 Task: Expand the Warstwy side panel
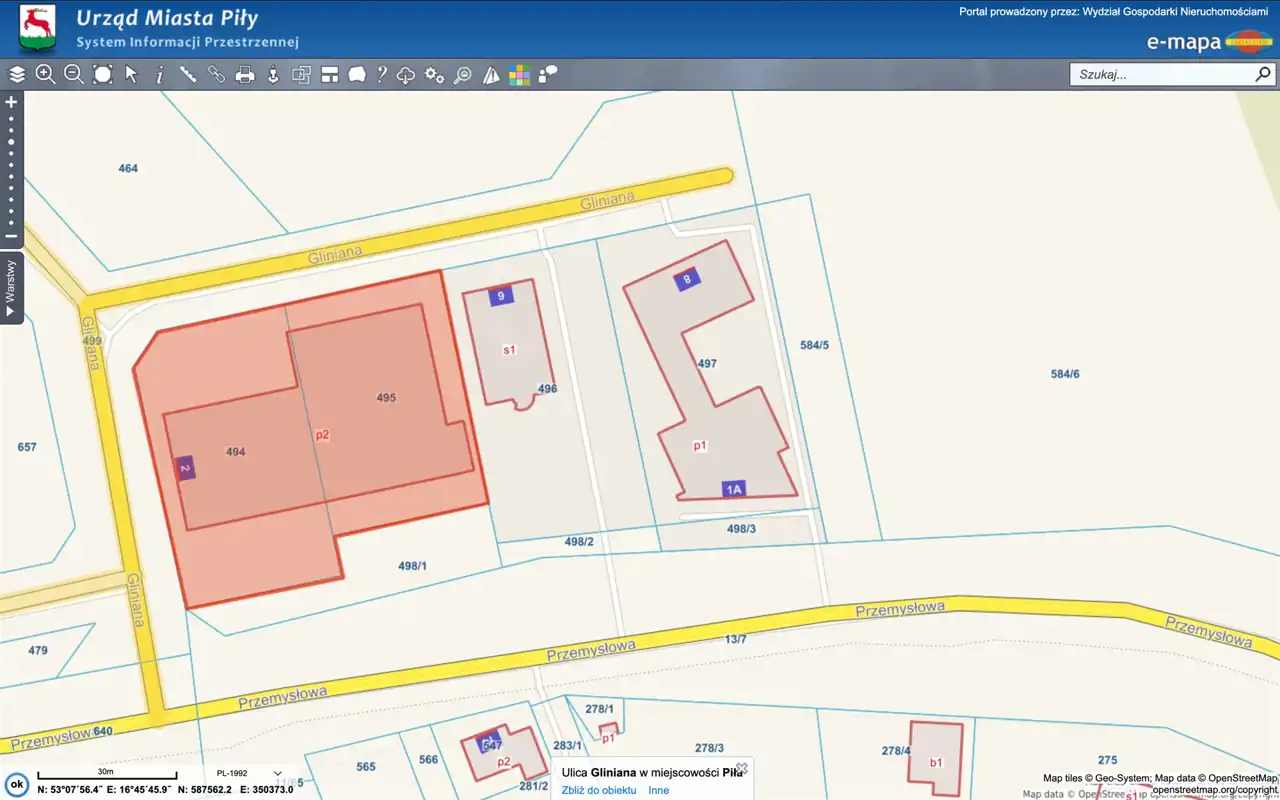point(11,288)
